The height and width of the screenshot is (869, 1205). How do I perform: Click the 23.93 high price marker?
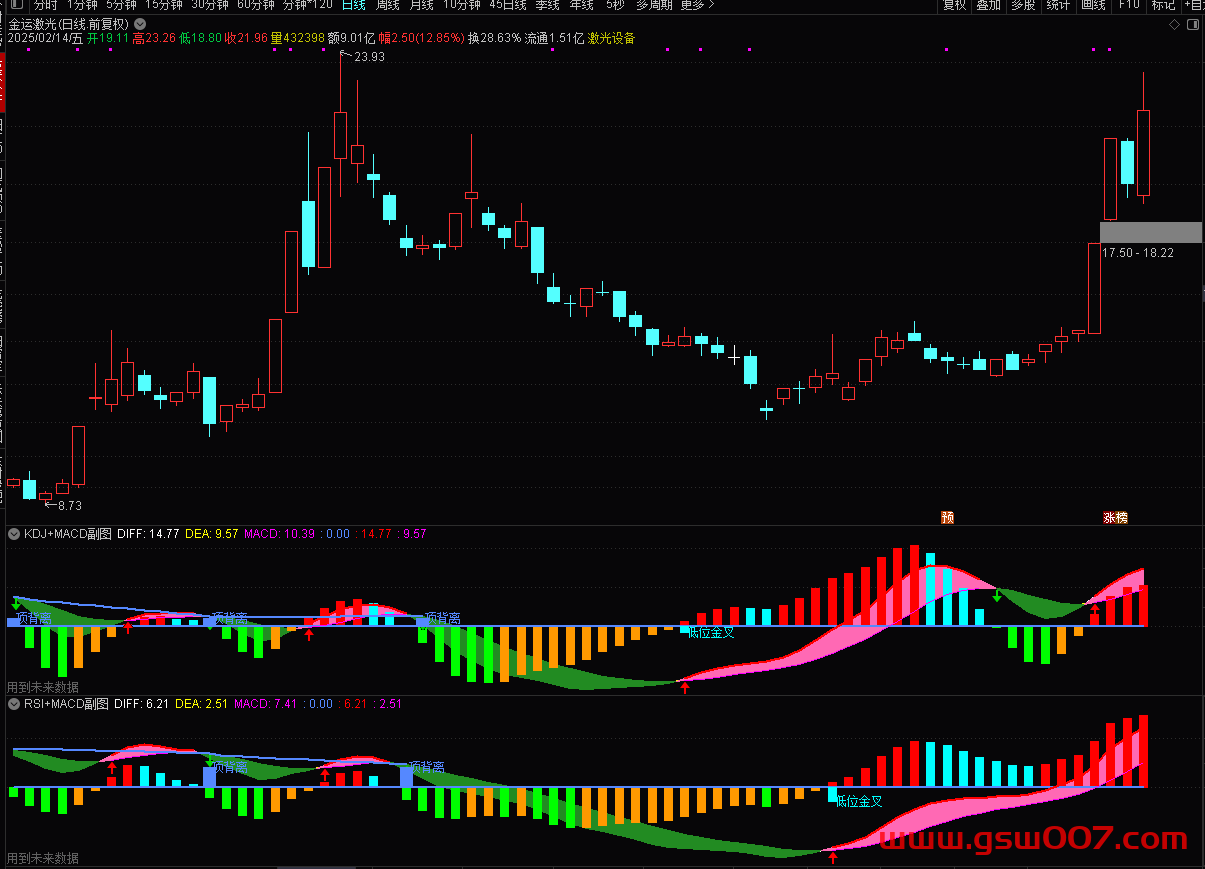368,57
